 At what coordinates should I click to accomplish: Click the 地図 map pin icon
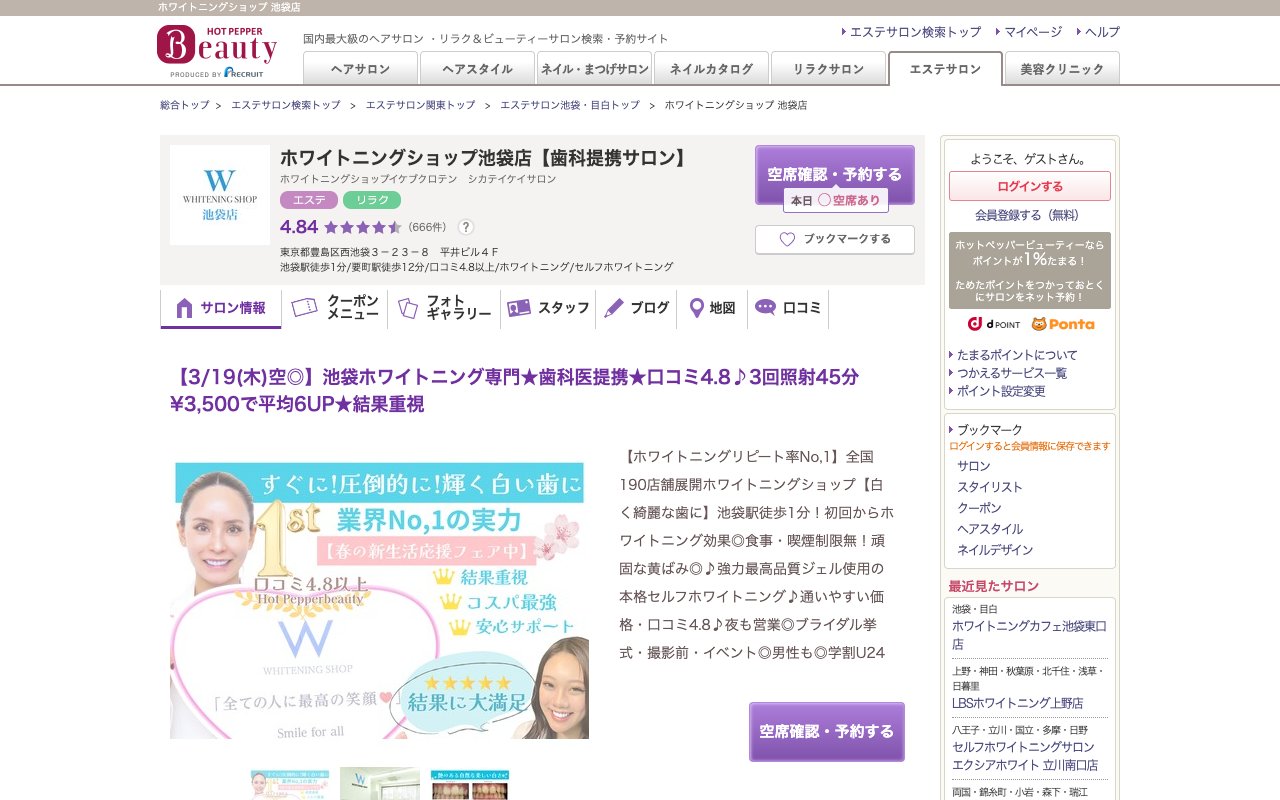[695, 308]
